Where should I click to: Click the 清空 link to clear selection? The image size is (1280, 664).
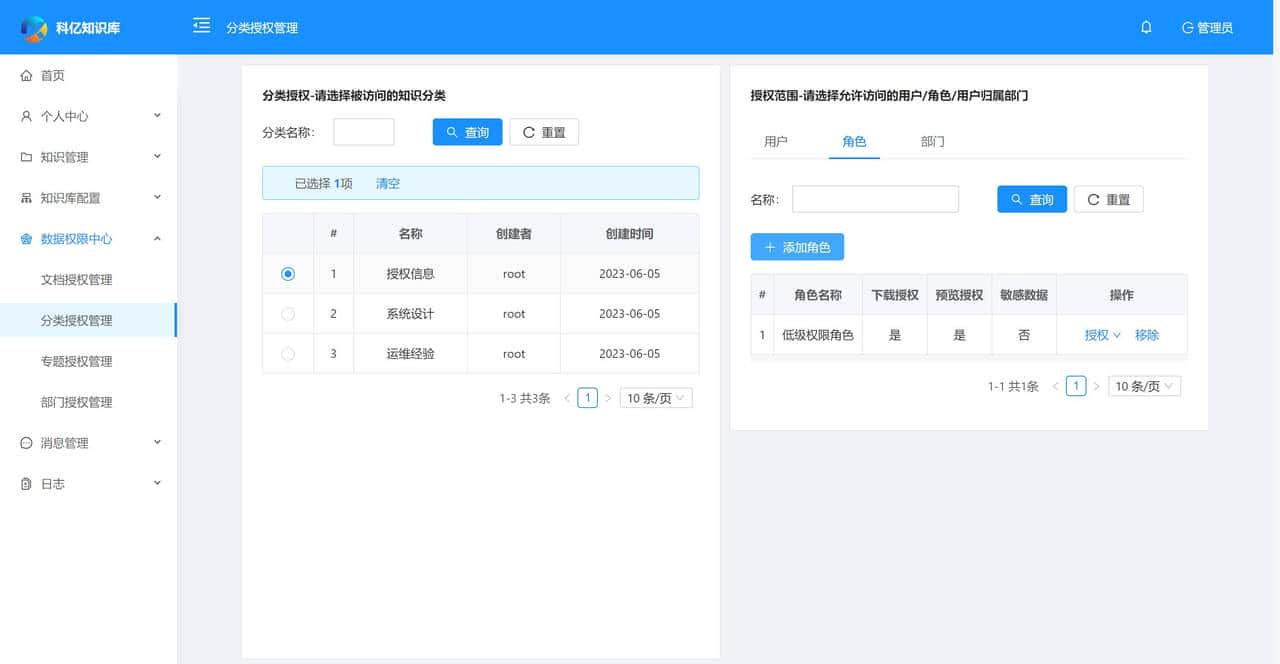tap(387, 183)
